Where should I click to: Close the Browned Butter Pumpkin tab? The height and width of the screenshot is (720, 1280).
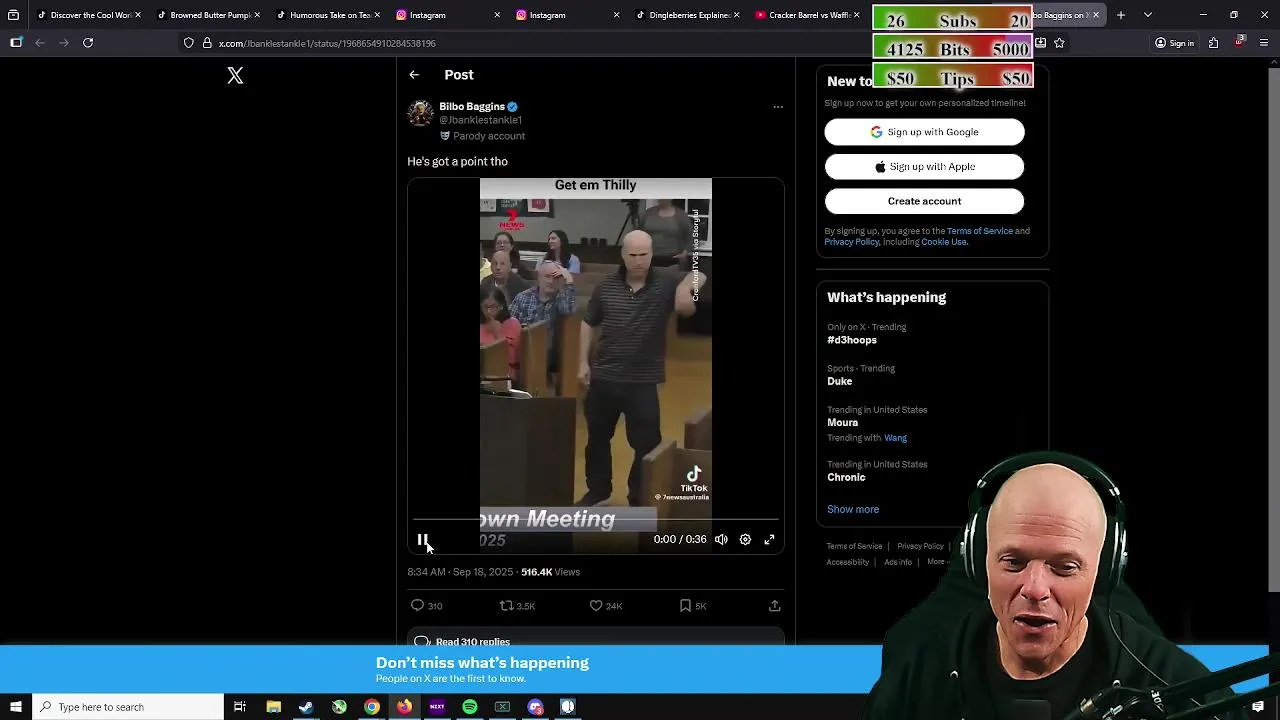tap(257, 15)
